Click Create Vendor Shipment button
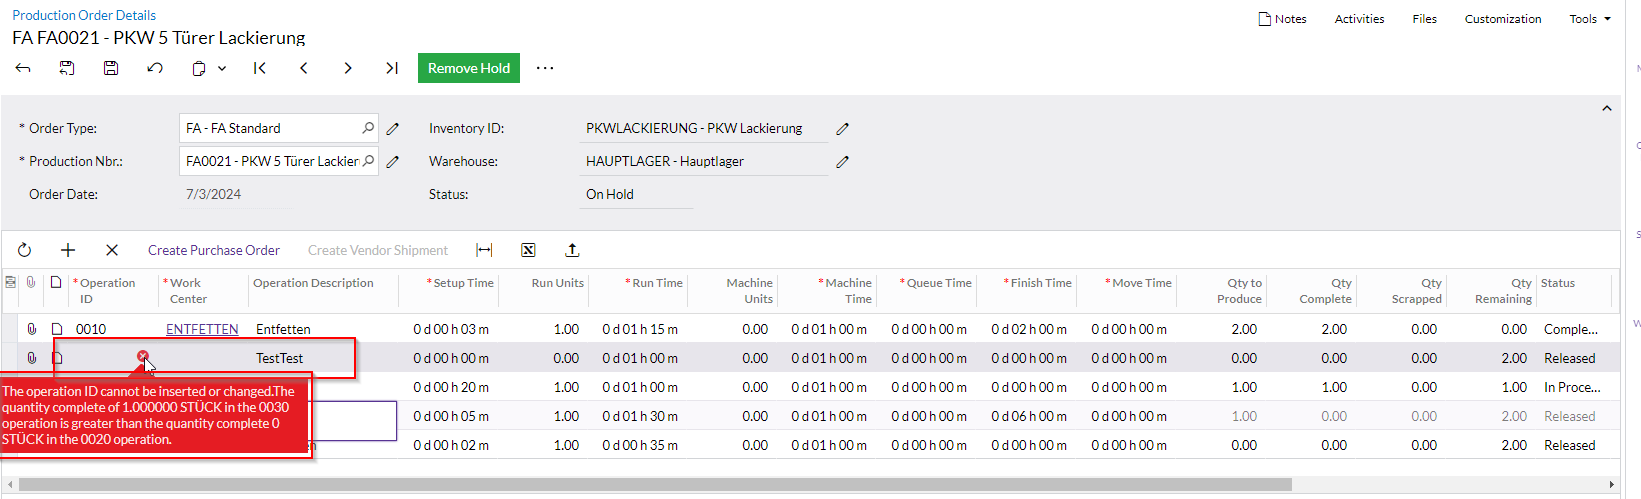The width and height of the screenshot is (1641, 499). tap(378, 250)
